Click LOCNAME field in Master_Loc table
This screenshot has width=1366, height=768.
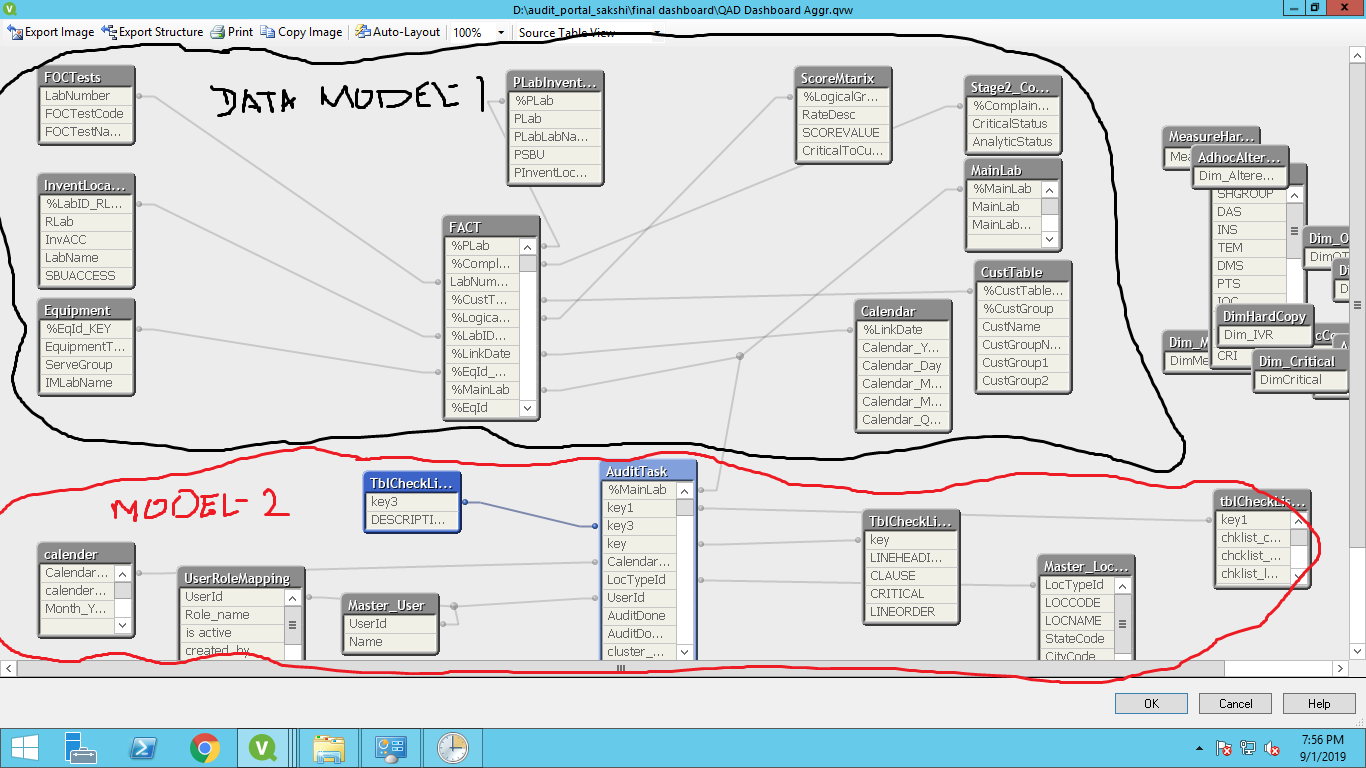[1078, 621]
